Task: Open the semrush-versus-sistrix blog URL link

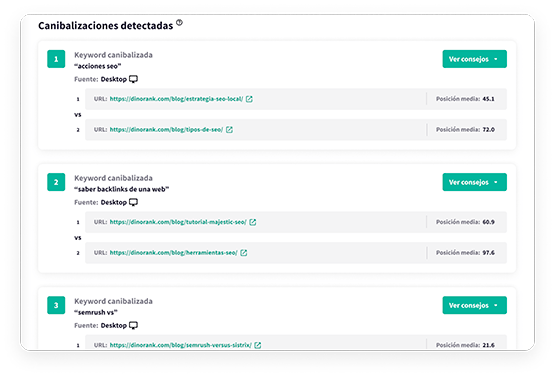Action: point(181,345)
